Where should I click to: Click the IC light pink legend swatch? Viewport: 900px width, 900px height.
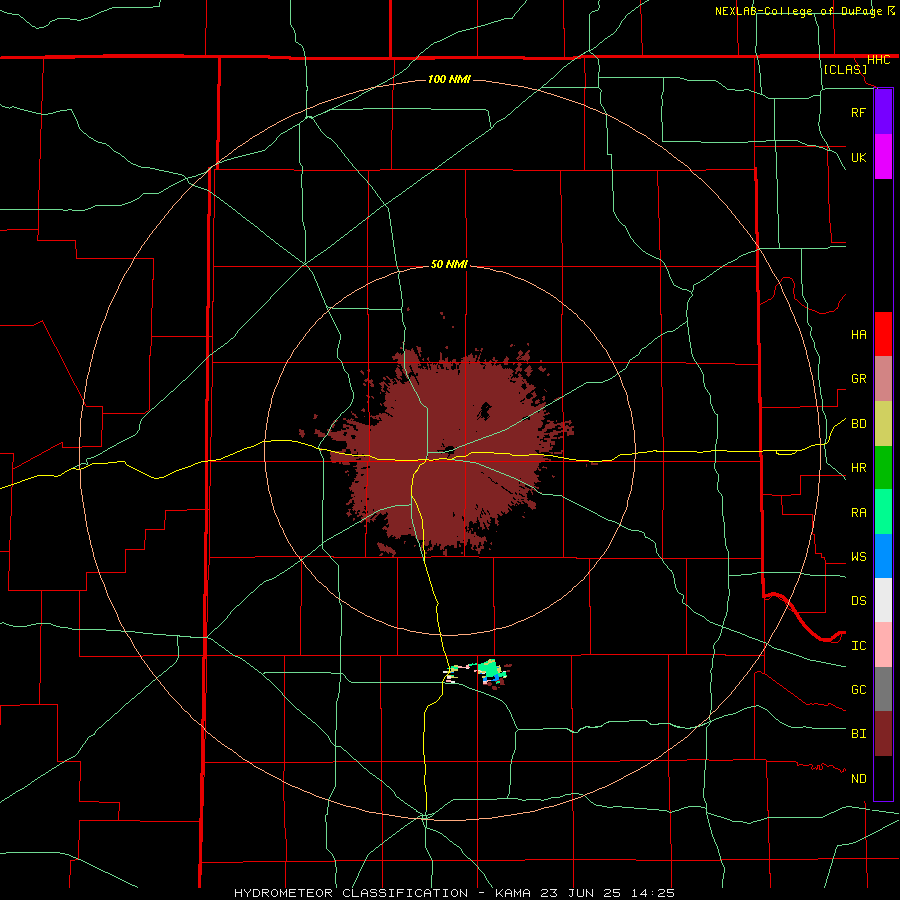883,645
